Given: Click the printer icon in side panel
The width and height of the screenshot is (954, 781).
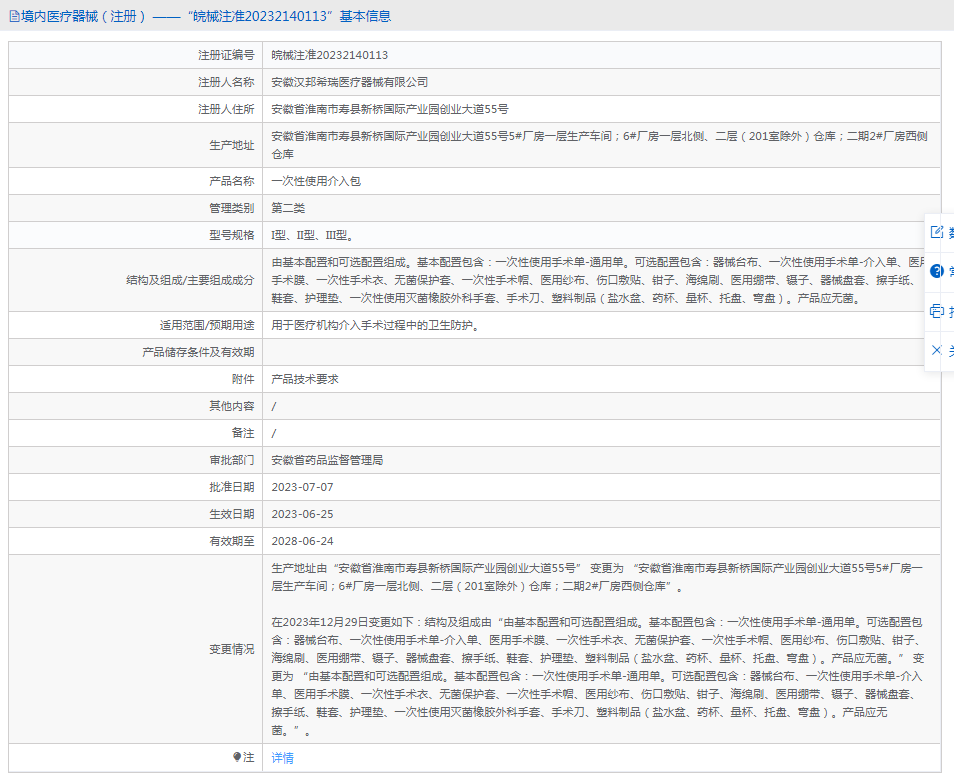Looking at the screenshot, I should coord(937,311).
